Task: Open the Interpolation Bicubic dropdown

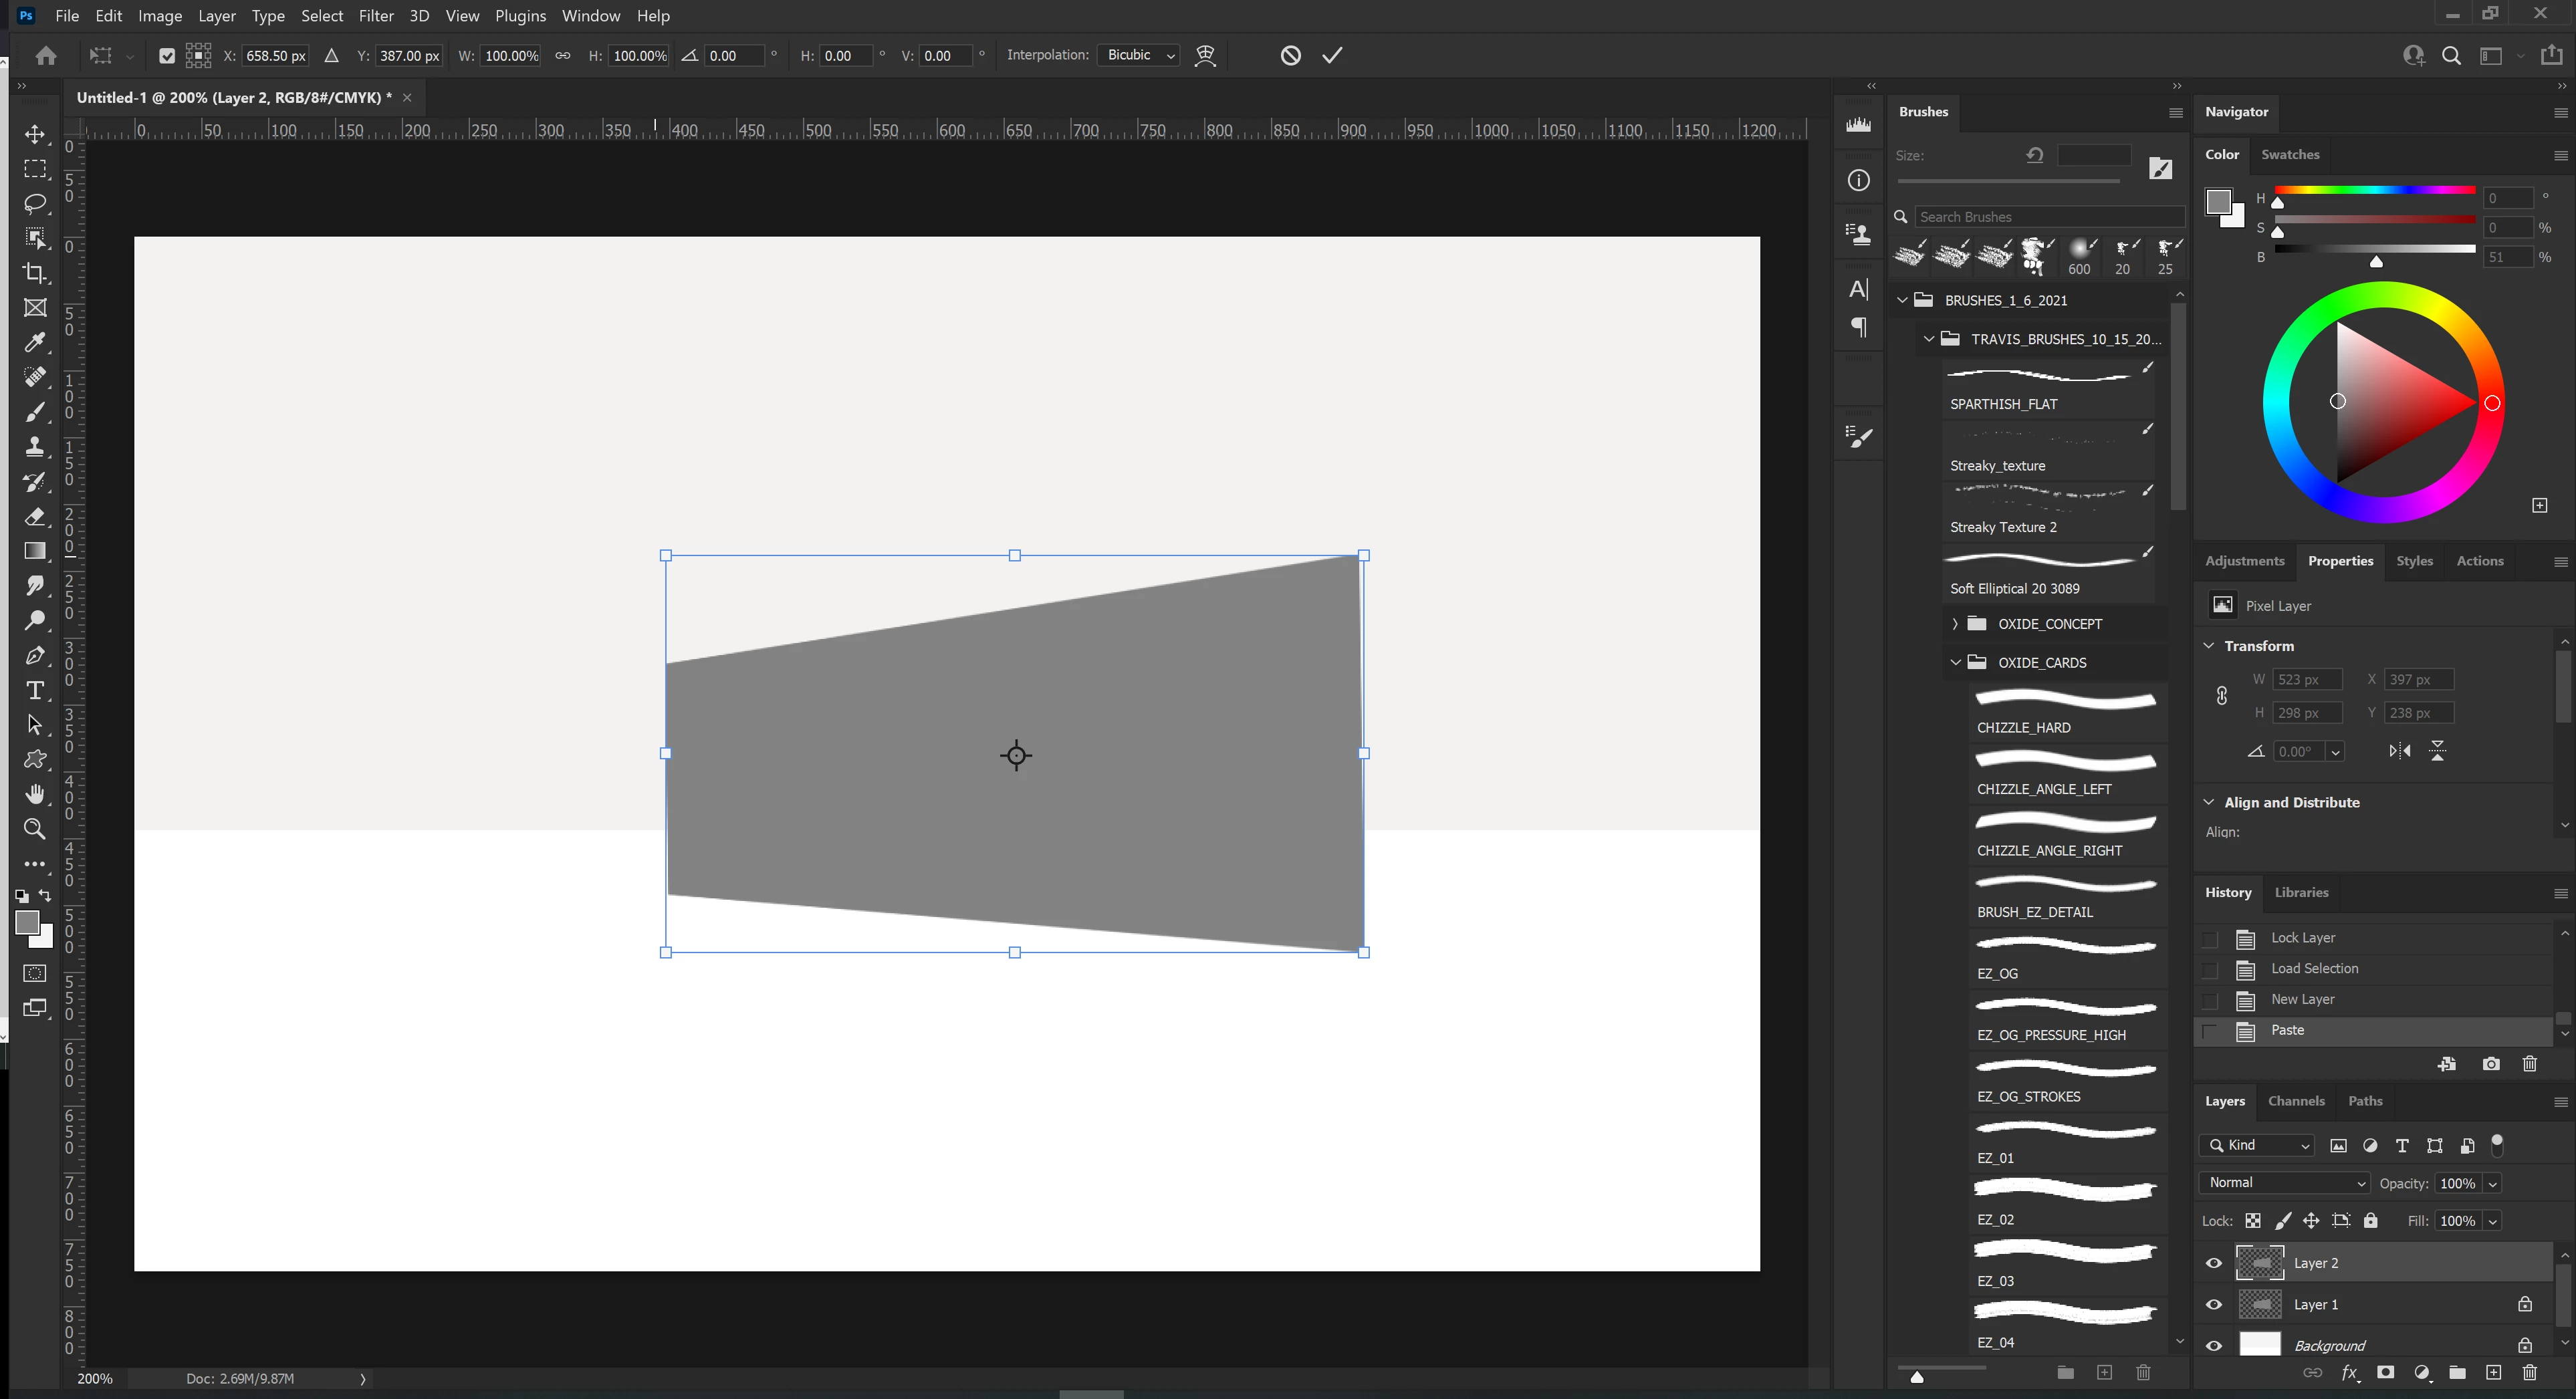Action: point(1139,56)
